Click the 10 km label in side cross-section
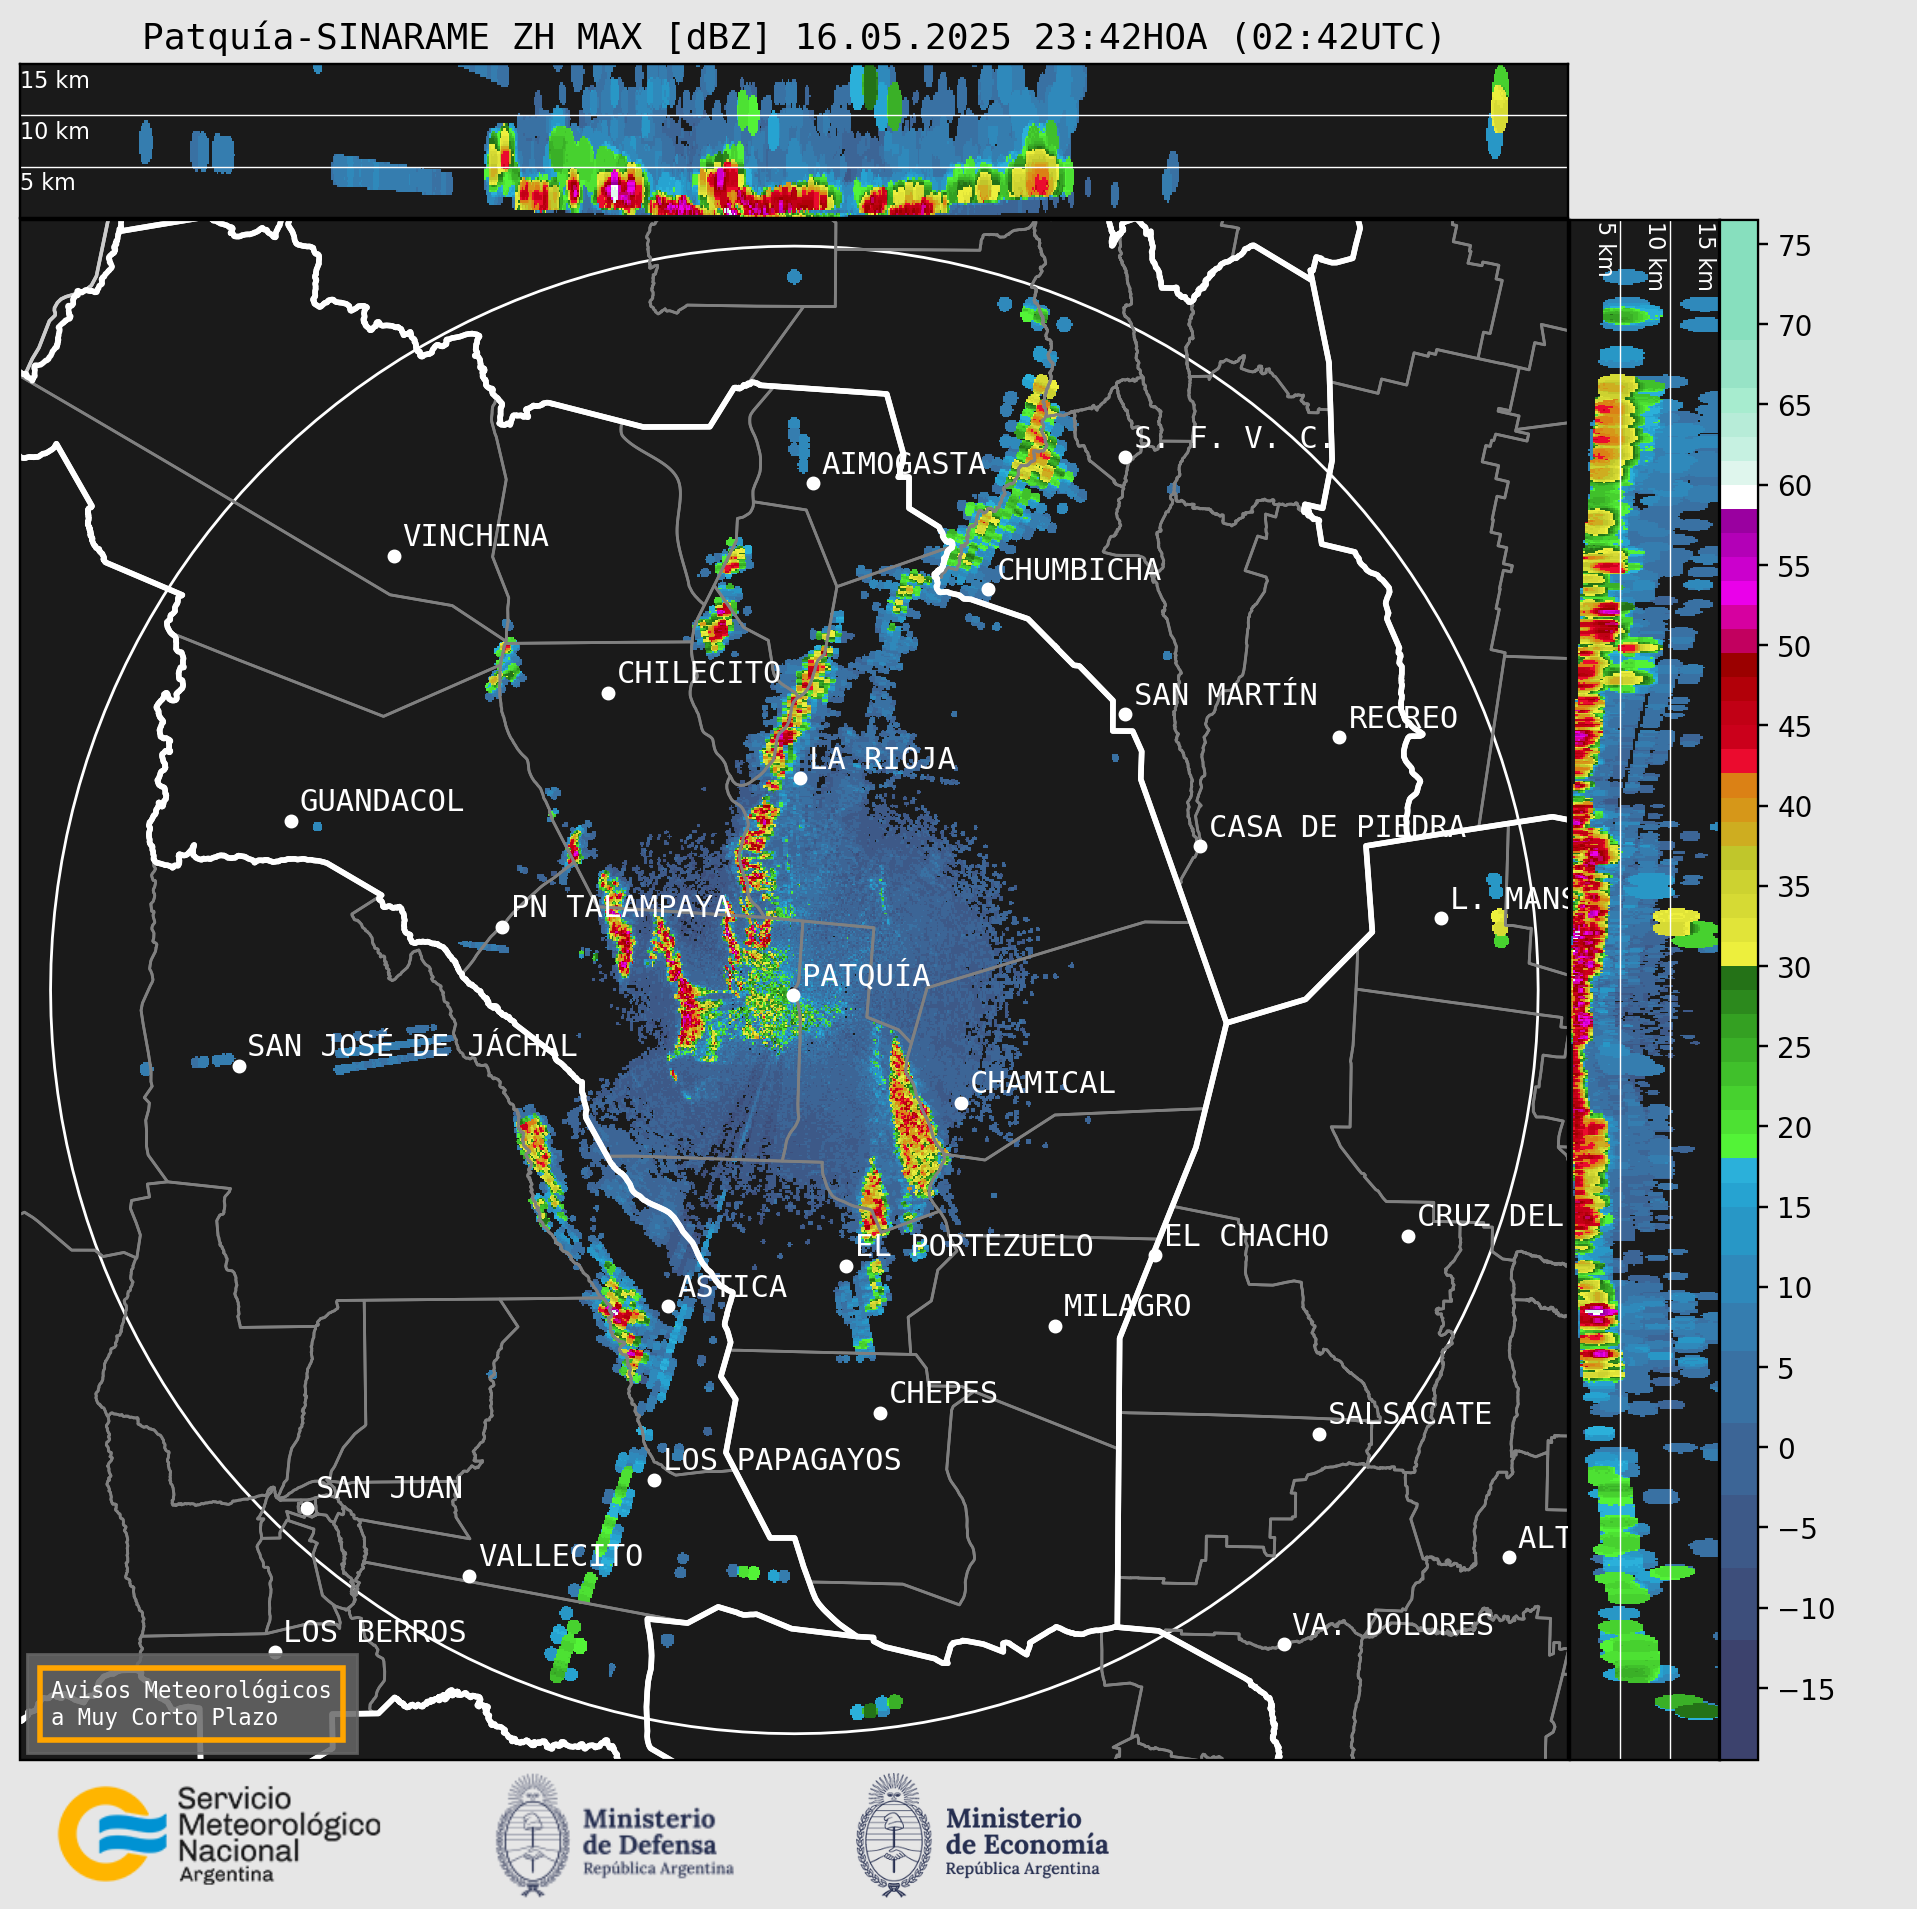This screenshot has width=1917, height=1909. point(1656,257)
